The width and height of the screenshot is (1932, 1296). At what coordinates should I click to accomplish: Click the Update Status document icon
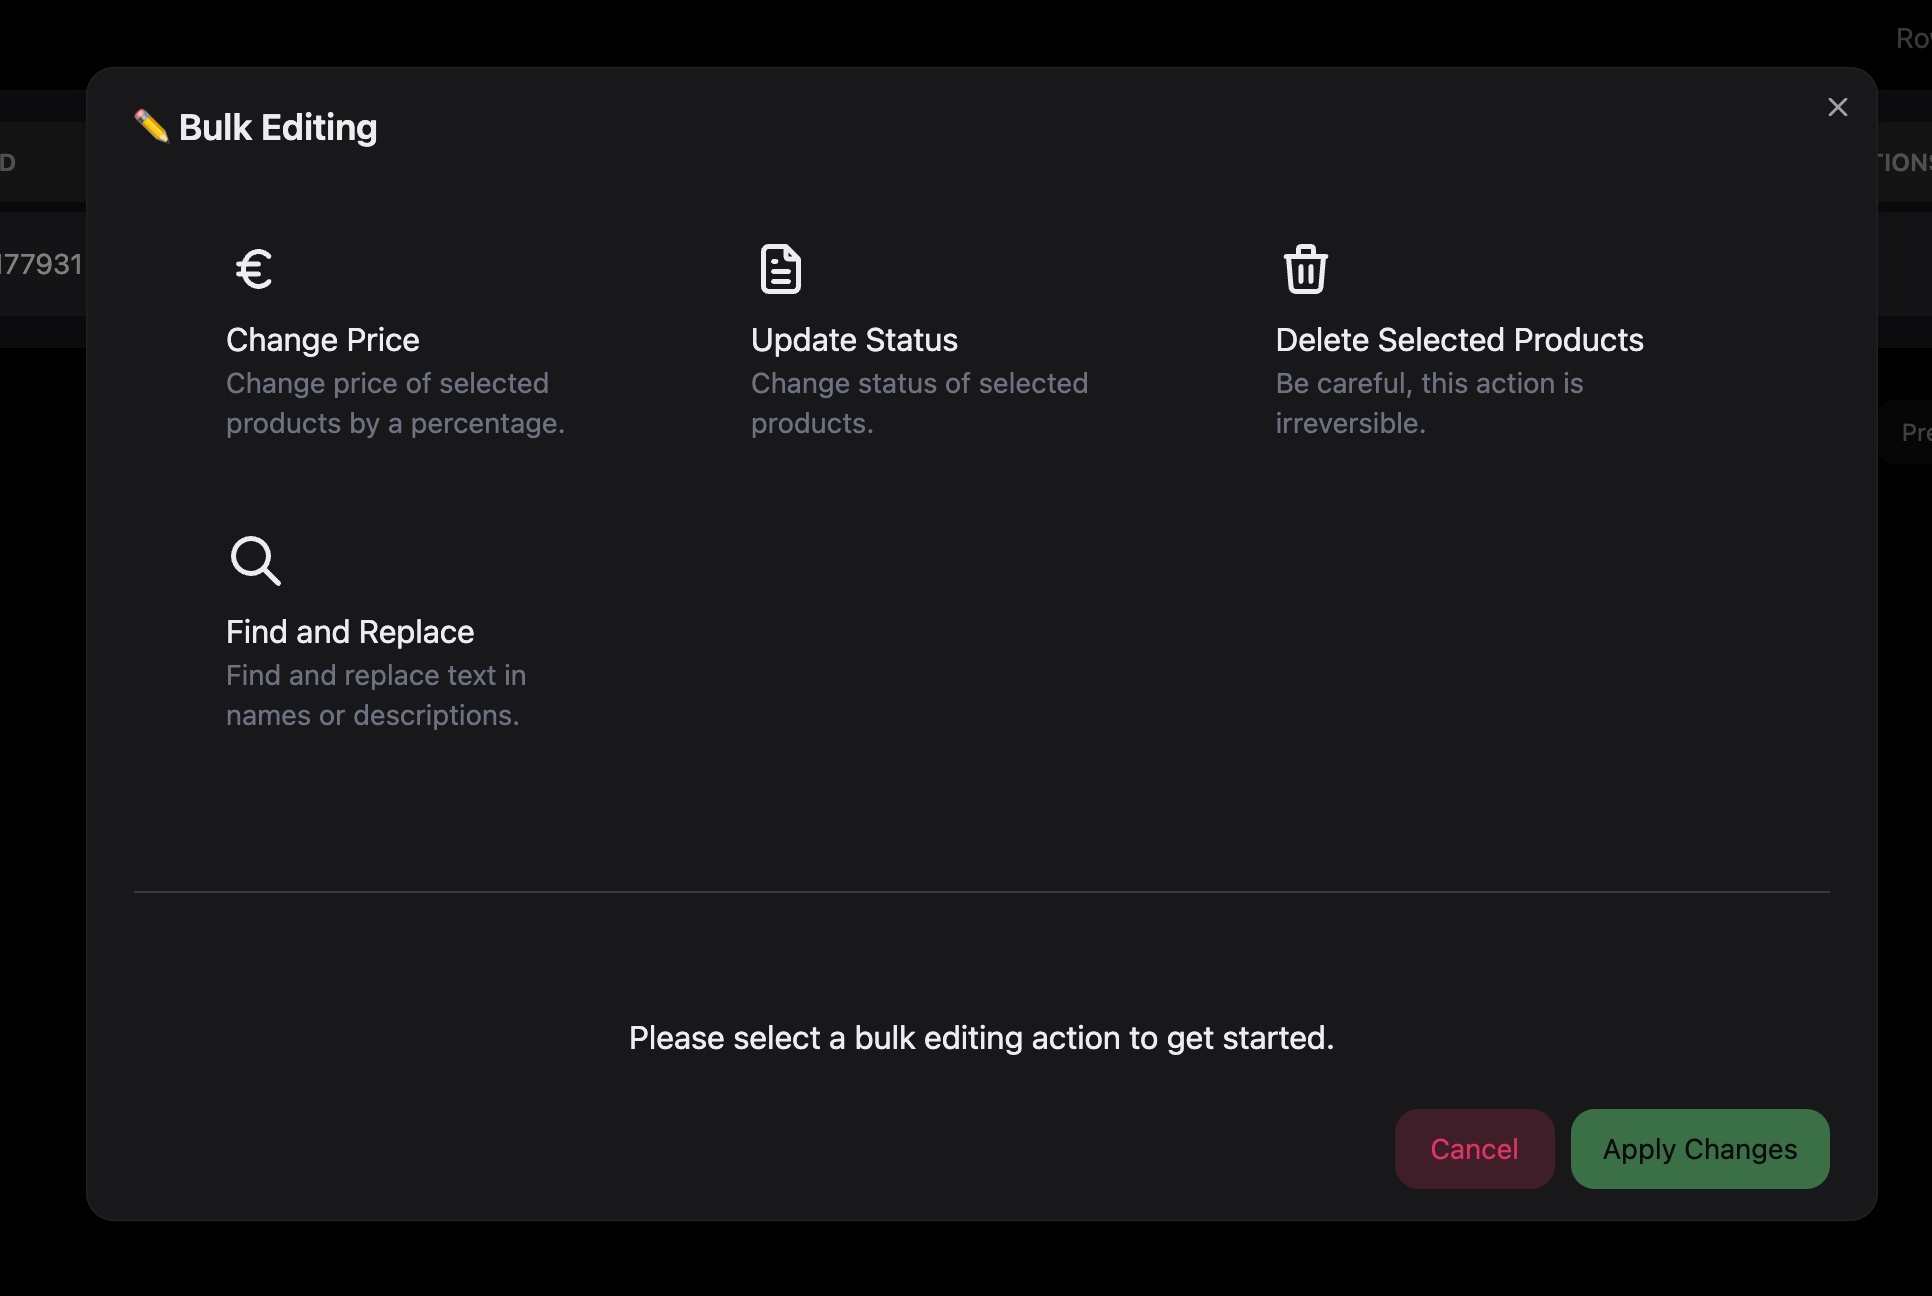point(780,269)
